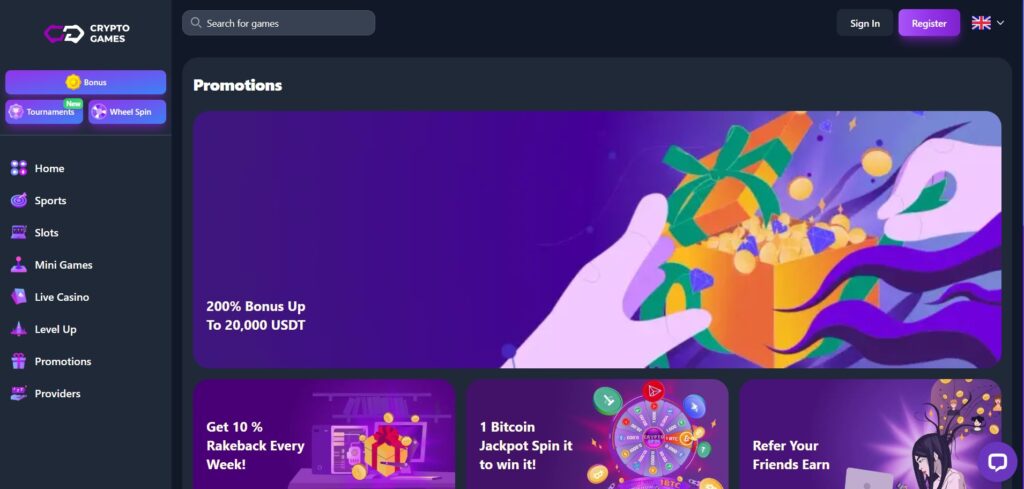
Task: Click the Mini Games joystick icon
Action: click(x=19, y=265)
